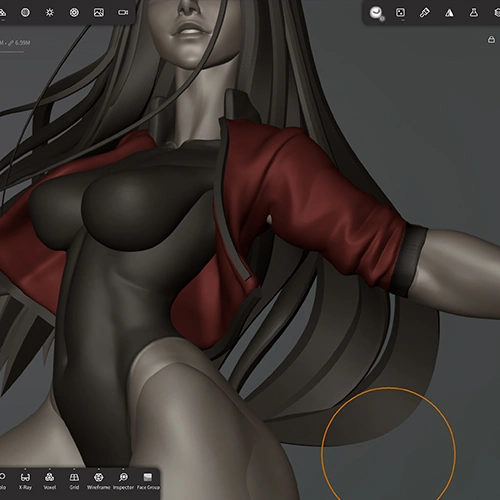Screen dimensions: 500x500
Task: Toggle X-Ray display mode
Action: 25,481
